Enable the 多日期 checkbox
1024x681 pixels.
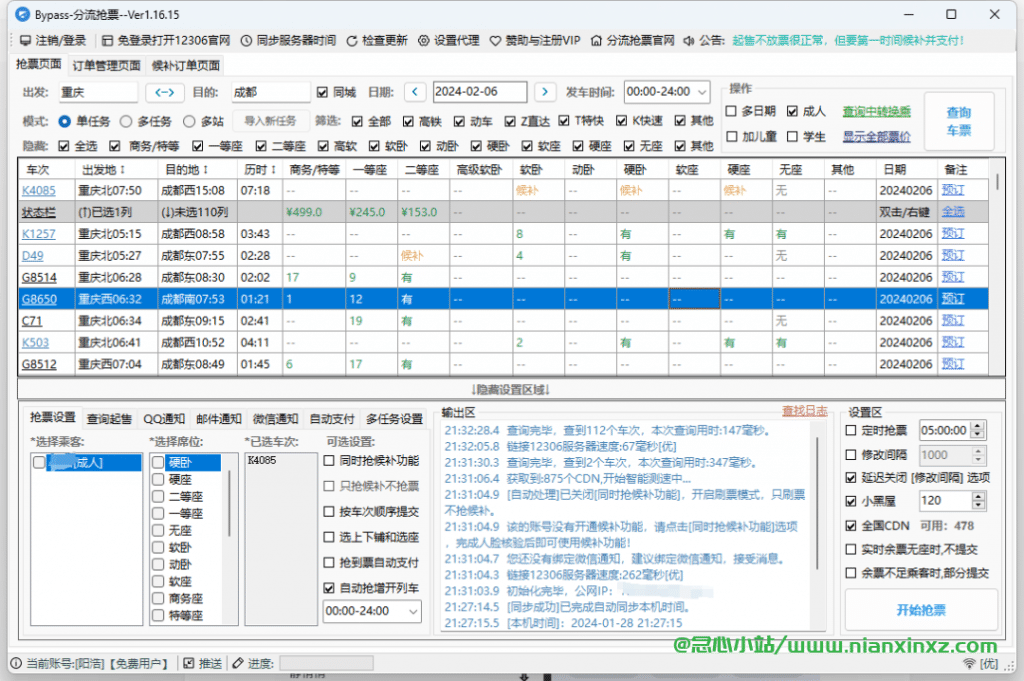731,111
